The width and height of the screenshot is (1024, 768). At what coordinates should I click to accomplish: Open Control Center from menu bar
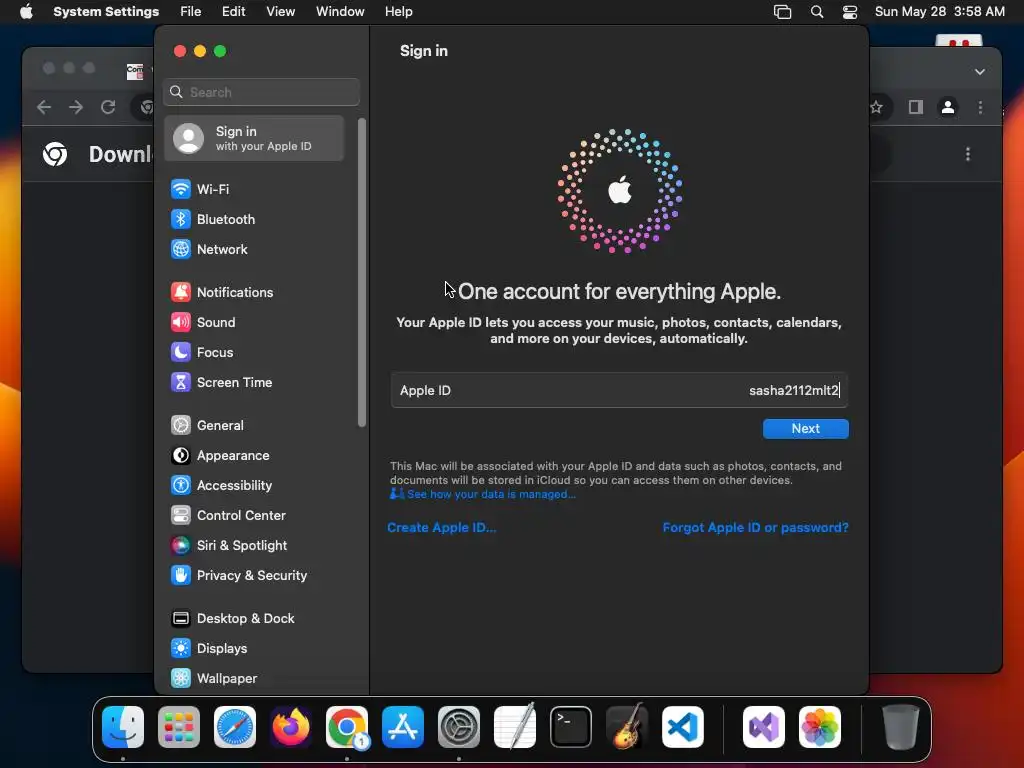[850, 12]
